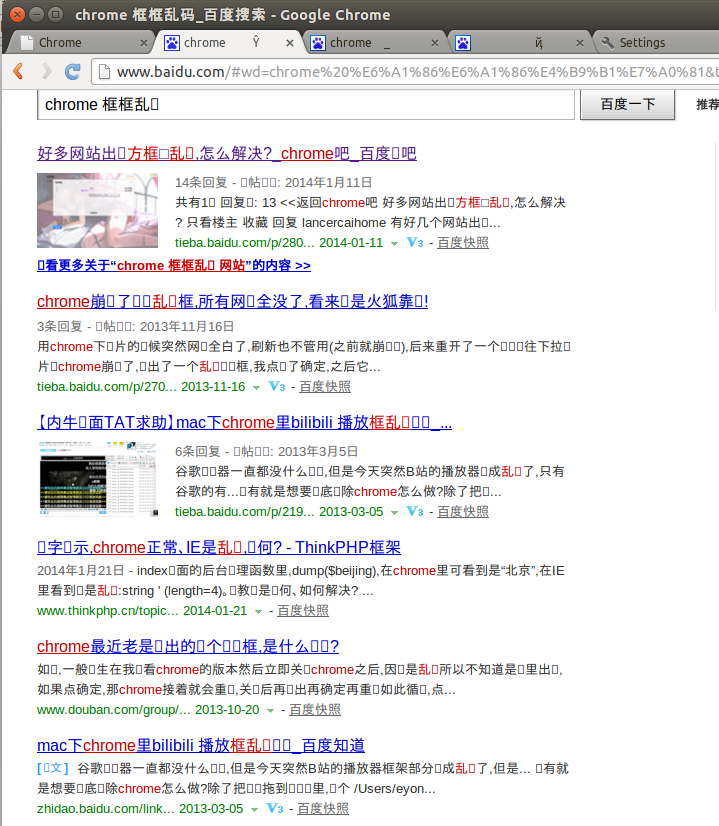Close the first Chrome tab
The height and width of the screenshot is (826, 719).
(143, 43)
